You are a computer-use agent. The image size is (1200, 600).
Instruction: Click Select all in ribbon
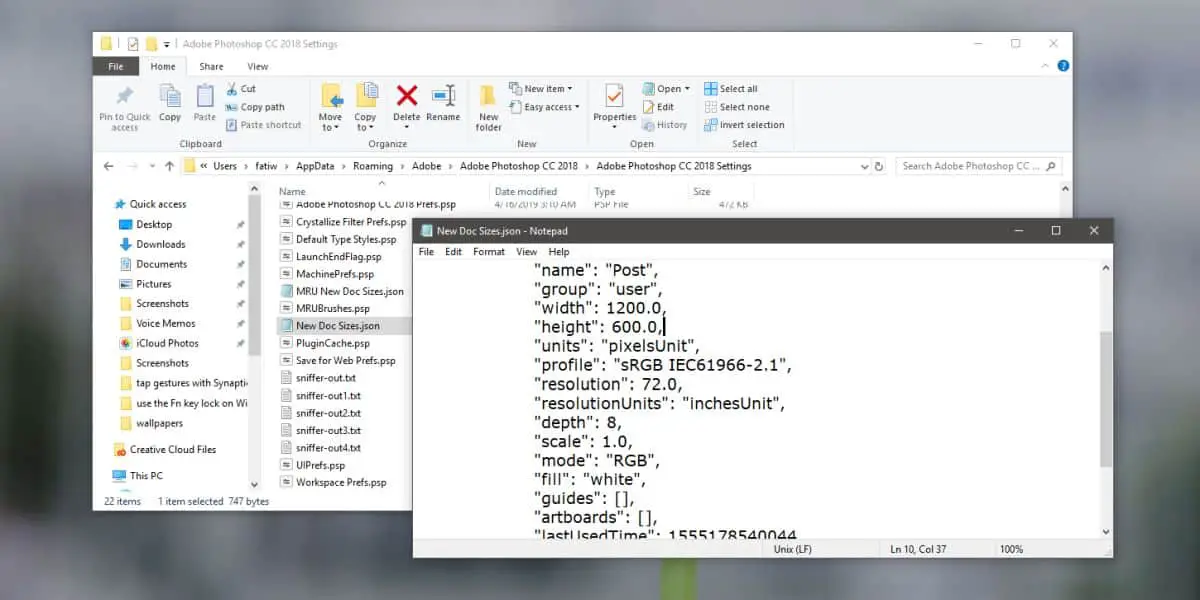click(731, 89)
